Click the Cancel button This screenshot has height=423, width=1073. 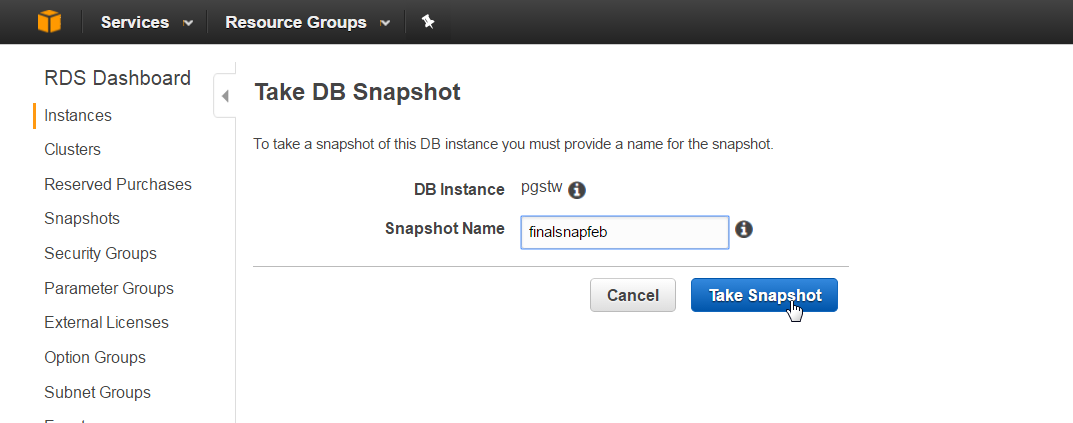pos(633,295)
